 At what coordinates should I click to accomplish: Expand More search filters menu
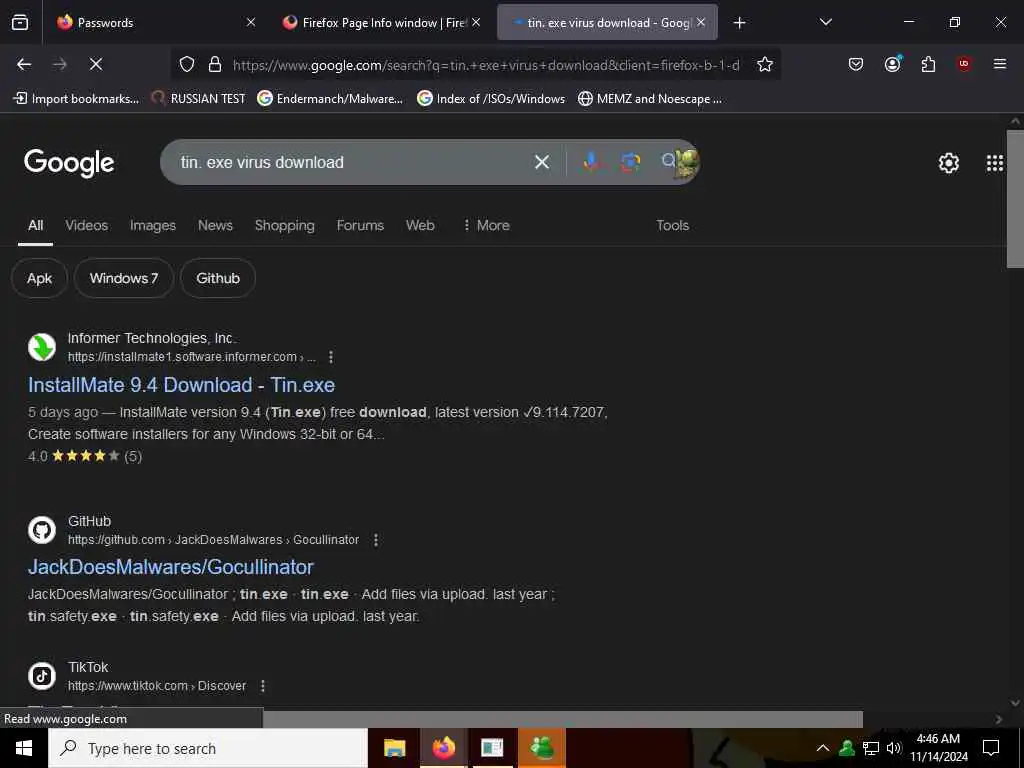click(x=486, y=225)
